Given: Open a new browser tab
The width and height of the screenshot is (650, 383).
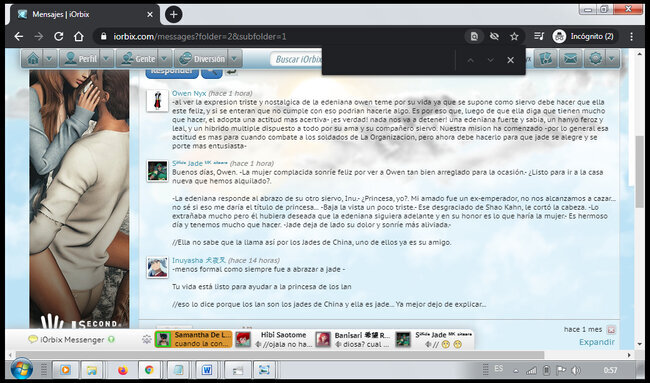Looking at the screenshot, I should (x=173, y=15).
